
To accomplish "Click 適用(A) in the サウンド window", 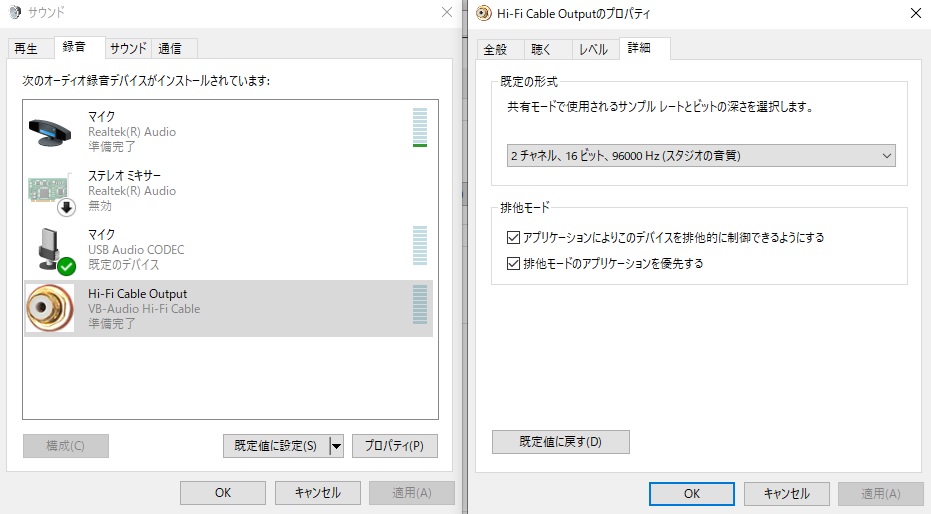I will pyautogui.click(x=412, y=493).
